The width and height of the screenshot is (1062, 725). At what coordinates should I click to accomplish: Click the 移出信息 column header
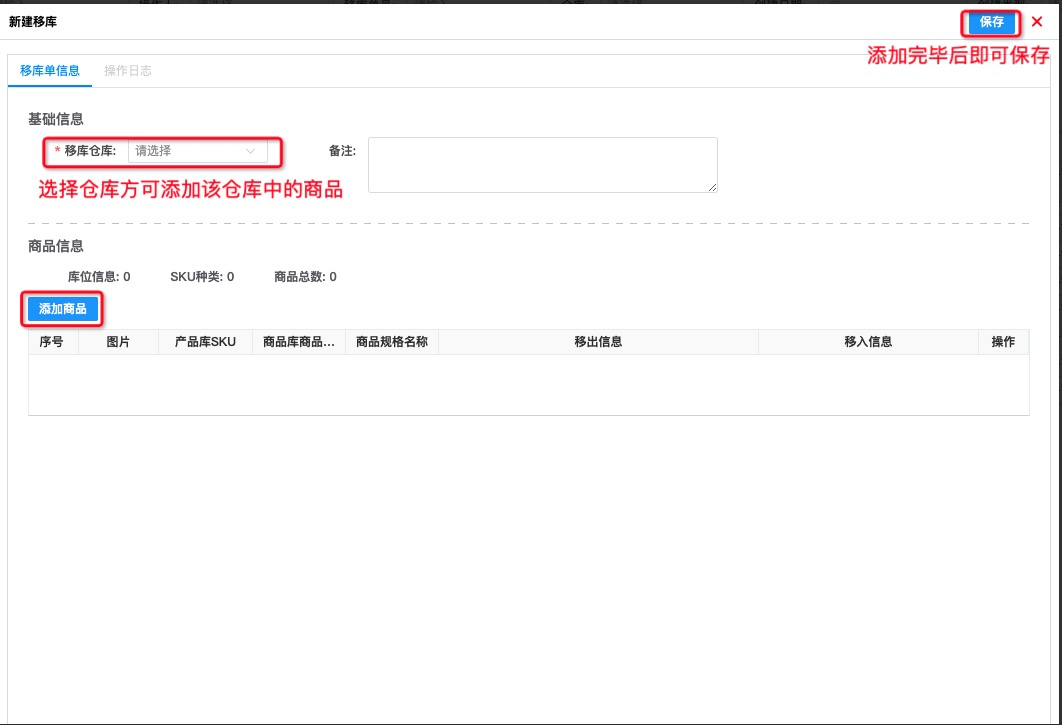[x=598, y=342]
